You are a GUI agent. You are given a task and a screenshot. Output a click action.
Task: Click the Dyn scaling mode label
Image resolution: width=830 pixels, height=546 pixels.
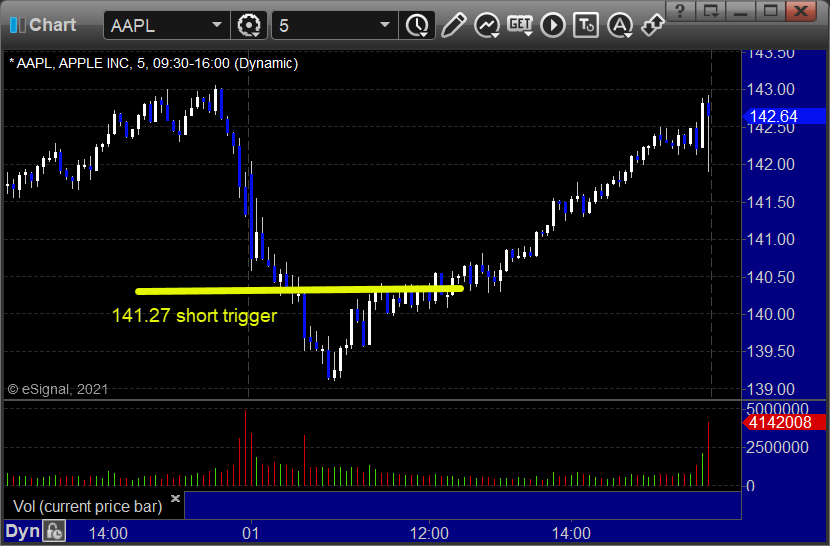(23, 531)
